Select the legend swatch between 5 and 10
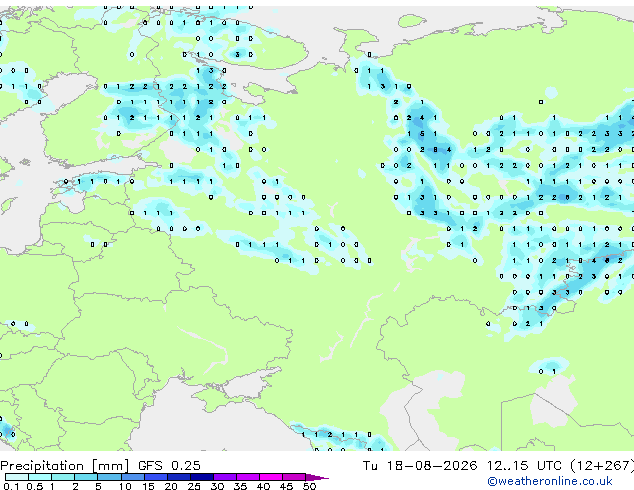The image size is (634, 490). pyautogui.click(x=109, y=477)
